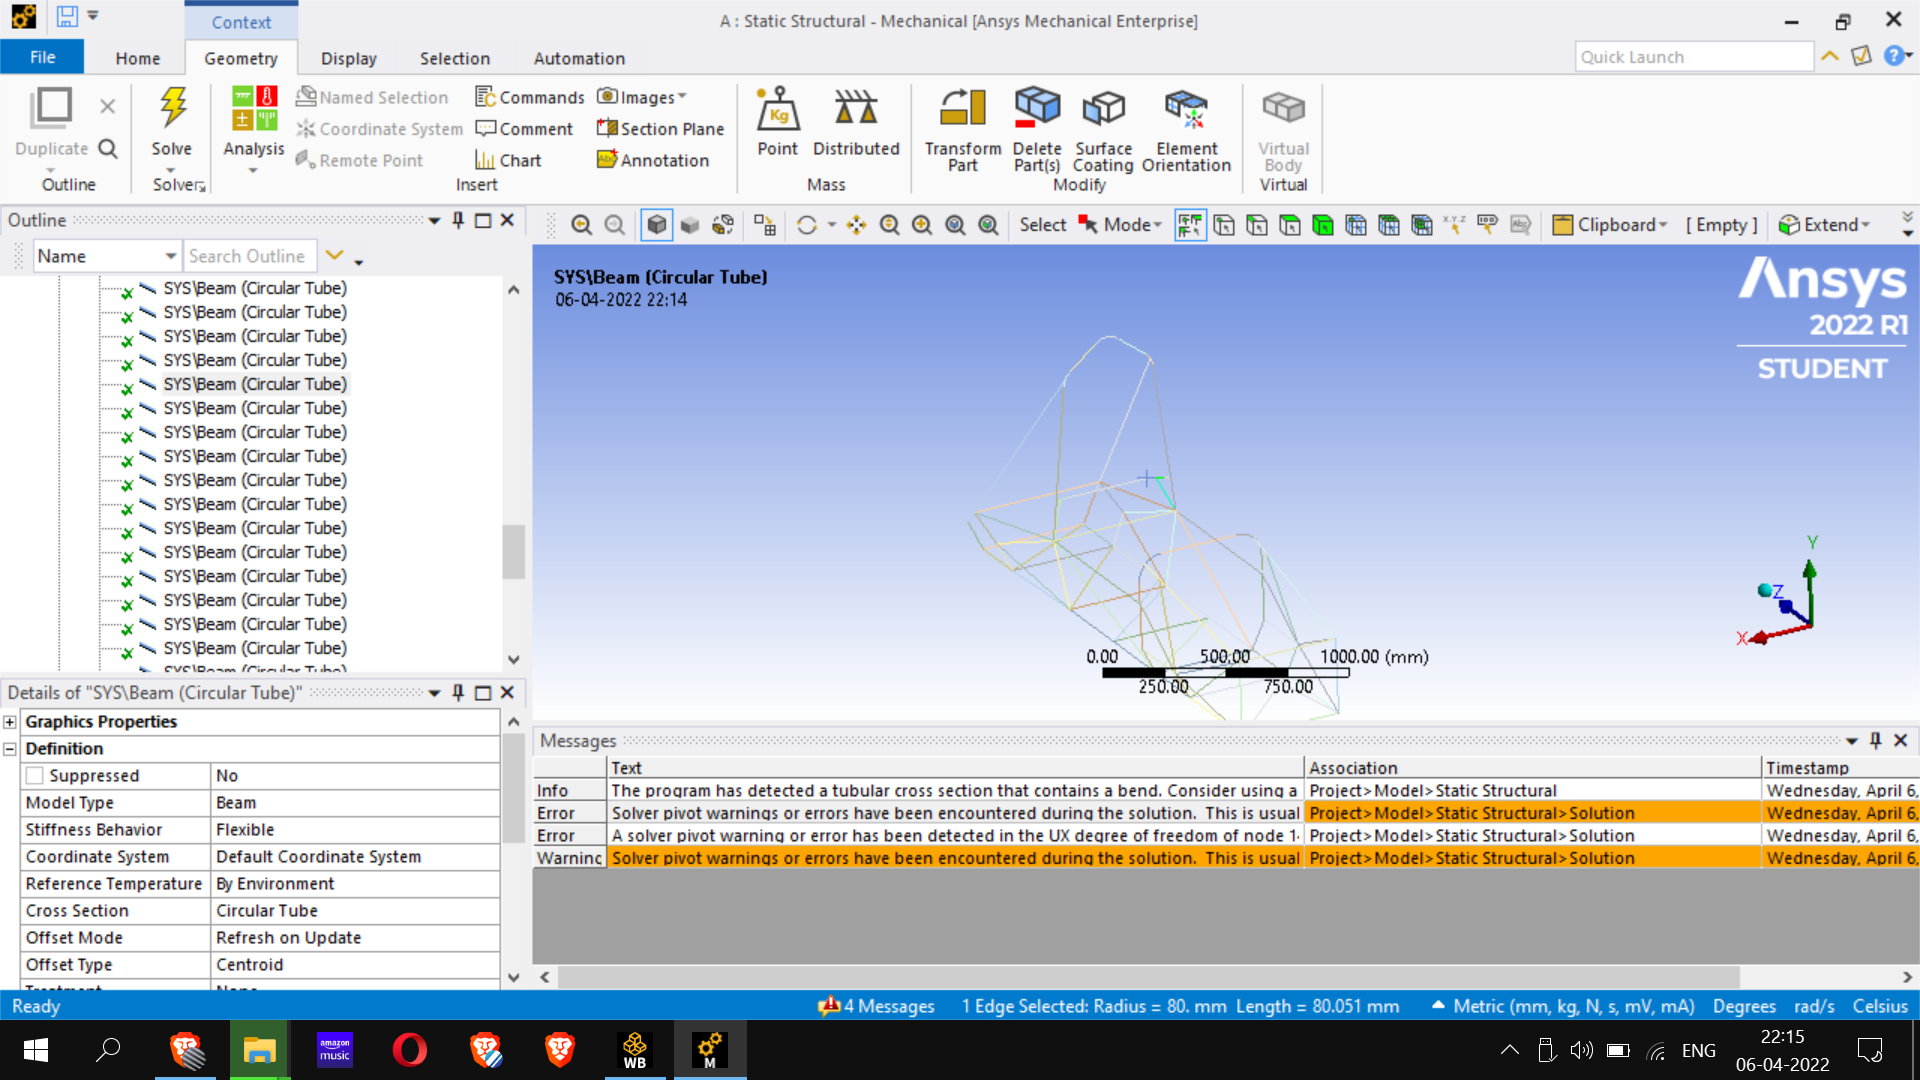1920x1080 pixels.
Task: Click the Messages horizontal scrollbar
Action: (1148, 977)
